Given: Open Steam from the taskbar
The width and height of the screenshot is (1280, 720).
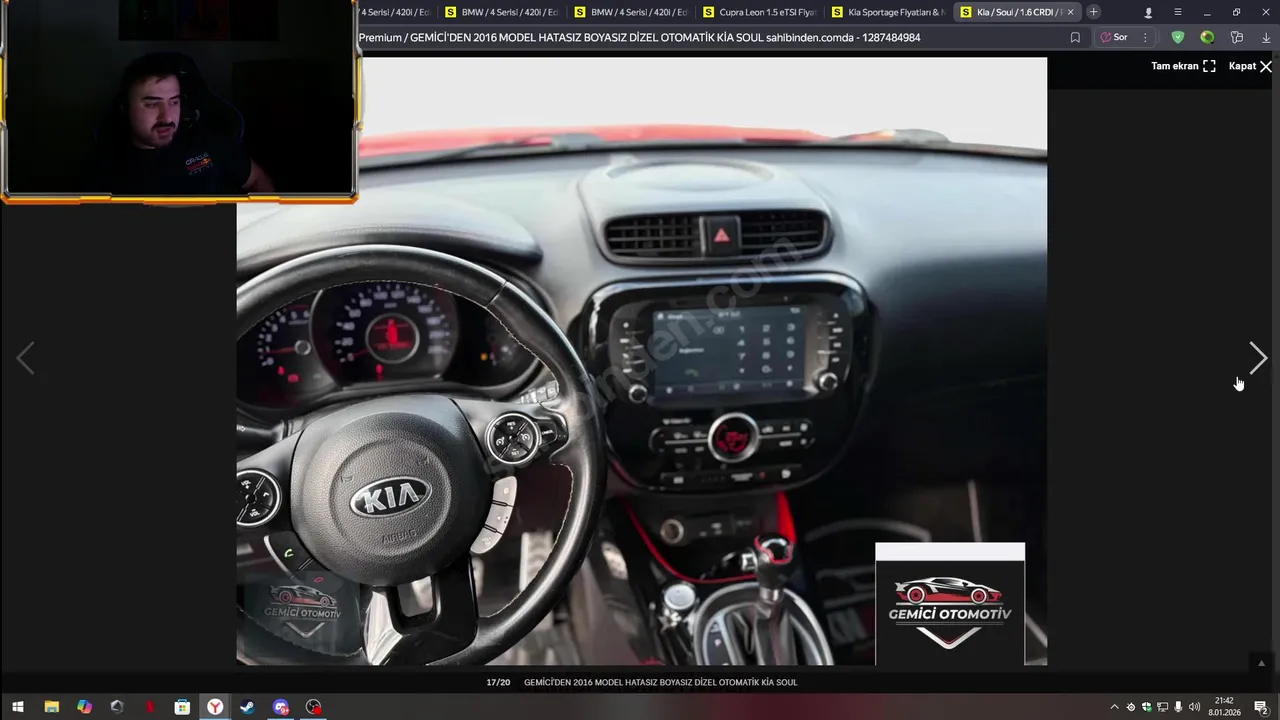Looking at the screenshot, I should pos(248,707).
